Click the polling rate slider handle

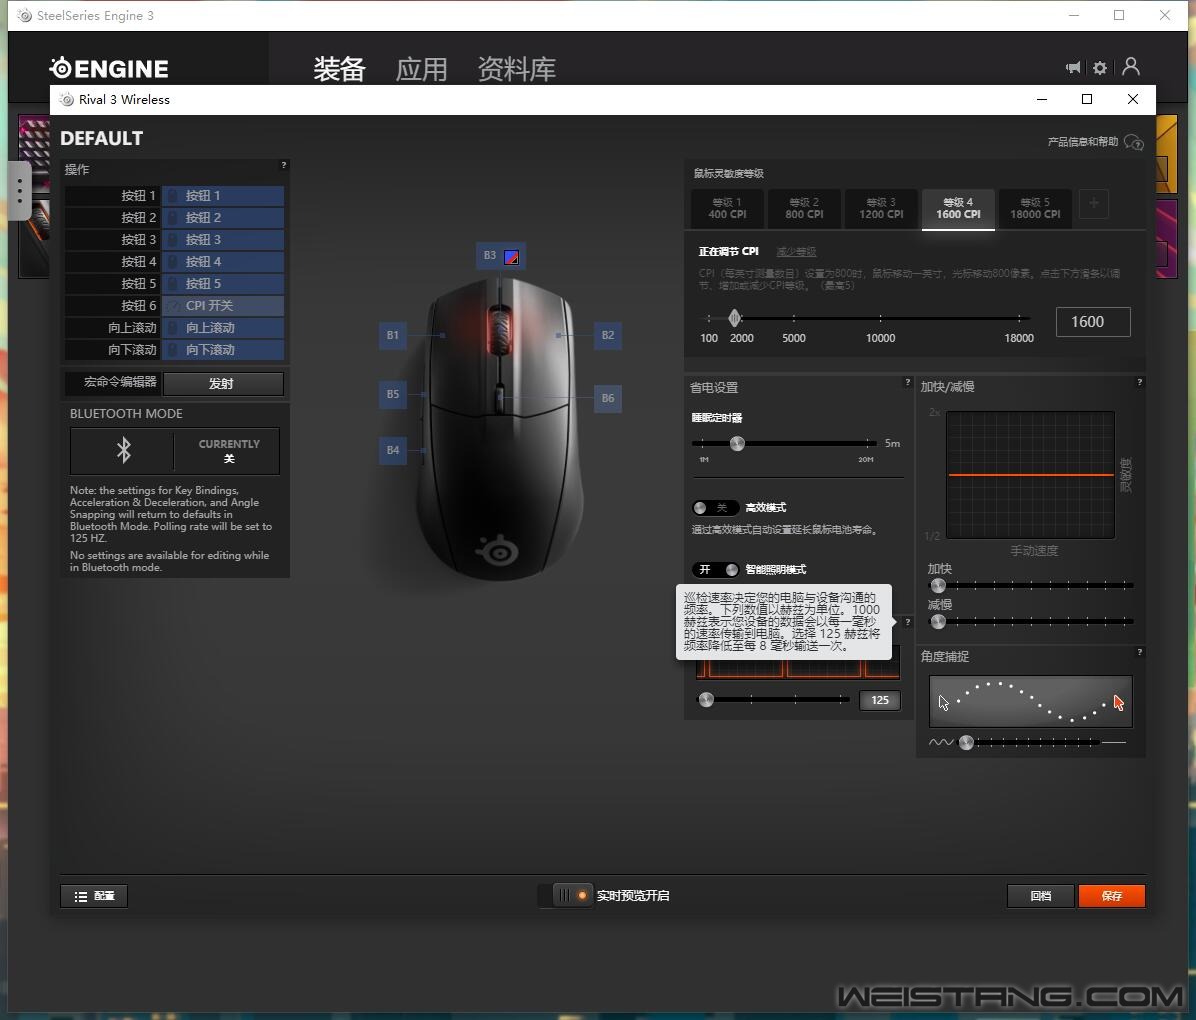[x=706, y=700]
